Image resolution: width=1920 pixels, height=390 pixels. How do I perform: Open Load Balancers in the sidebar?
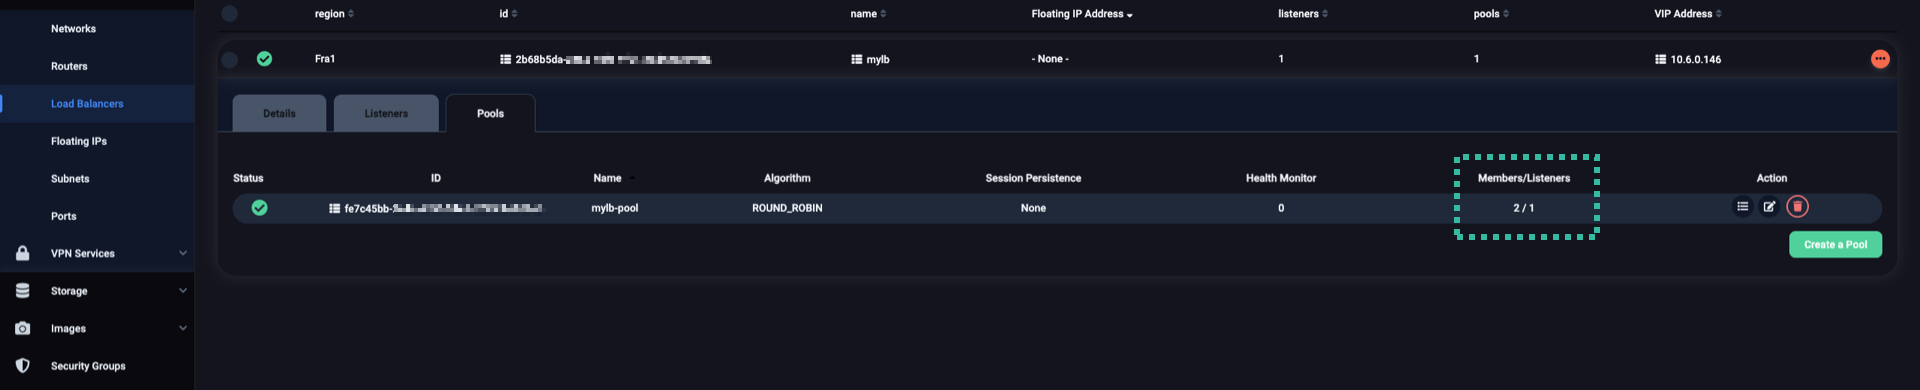pyautogui.click(x=87, y=104)
